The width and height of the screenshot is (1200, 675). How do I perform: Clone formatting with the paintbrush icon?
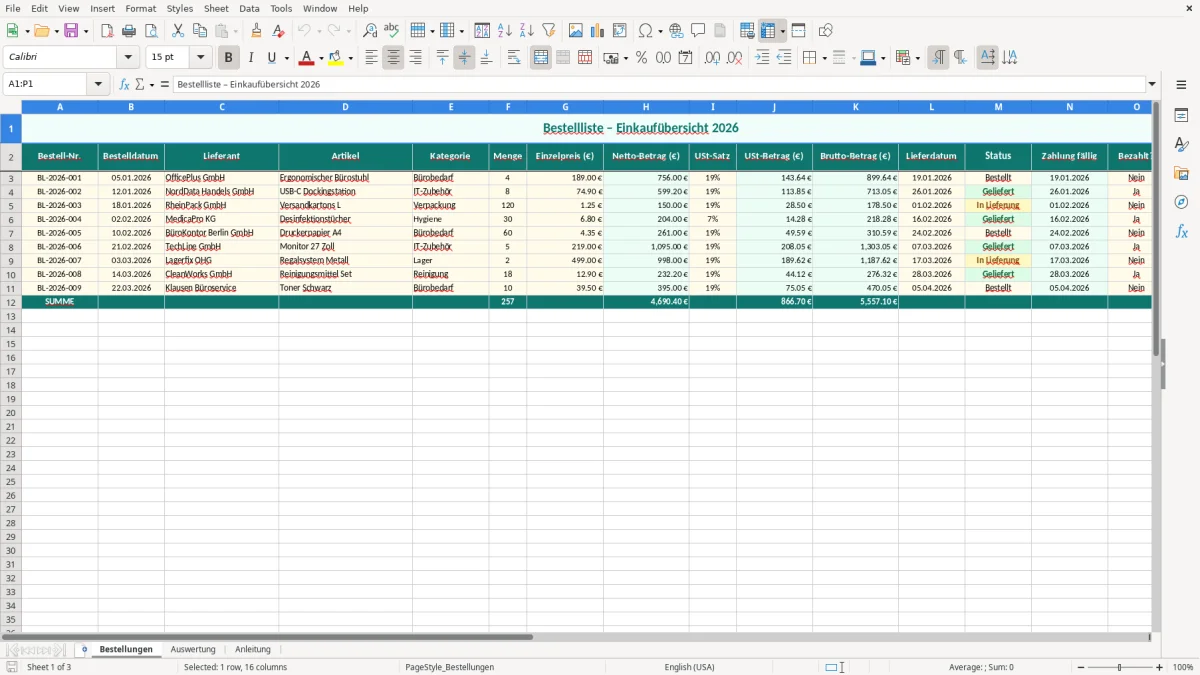pyautogui.click(x=257, y=31)
